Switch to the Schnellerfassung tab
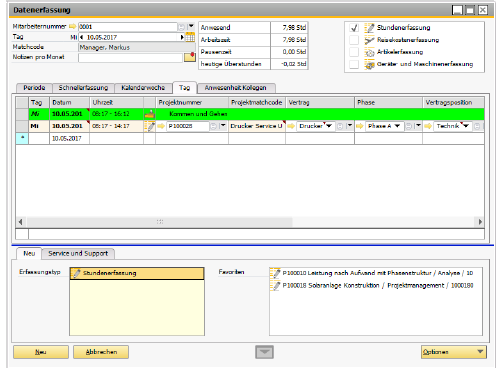The height and width of the screenshot is (368, 502). point(83,88)
